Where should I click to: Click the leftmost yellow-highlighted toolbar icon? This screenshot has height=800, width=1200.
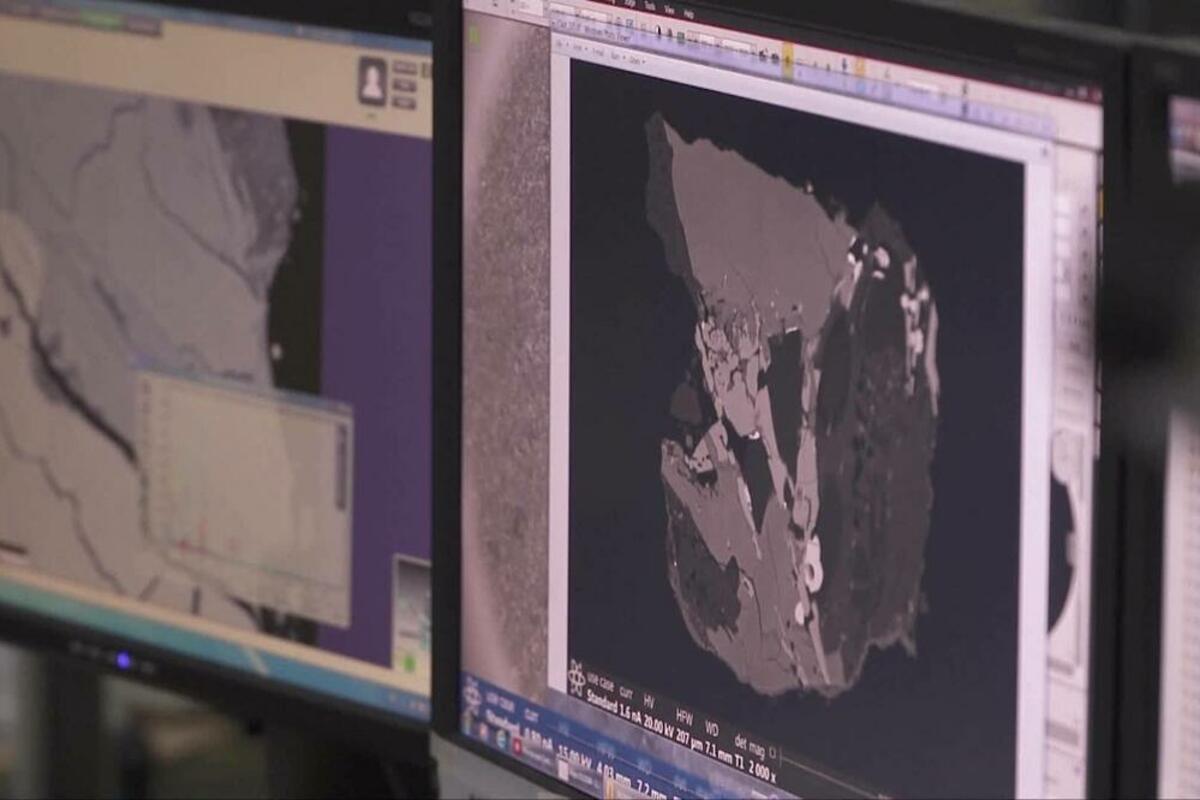[x=788, y=60]
